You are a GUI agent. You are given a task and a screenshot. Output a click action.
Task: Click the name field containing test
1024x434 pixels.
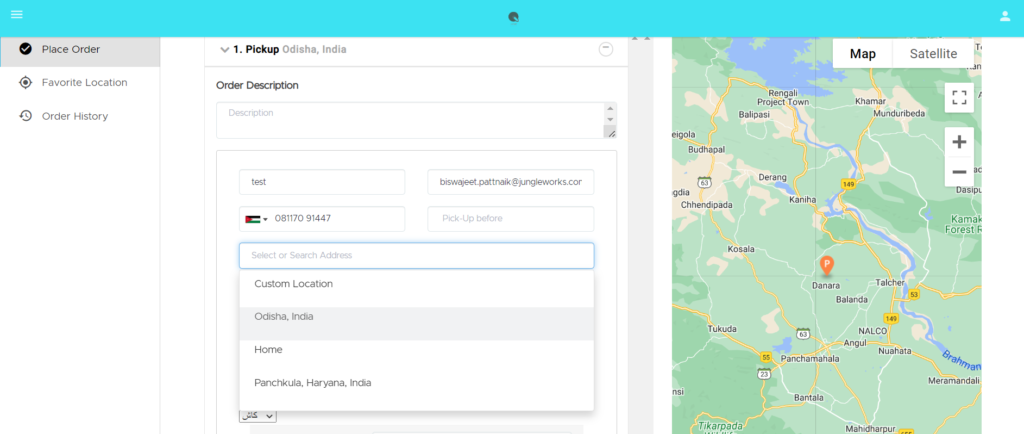coord(322,182)
